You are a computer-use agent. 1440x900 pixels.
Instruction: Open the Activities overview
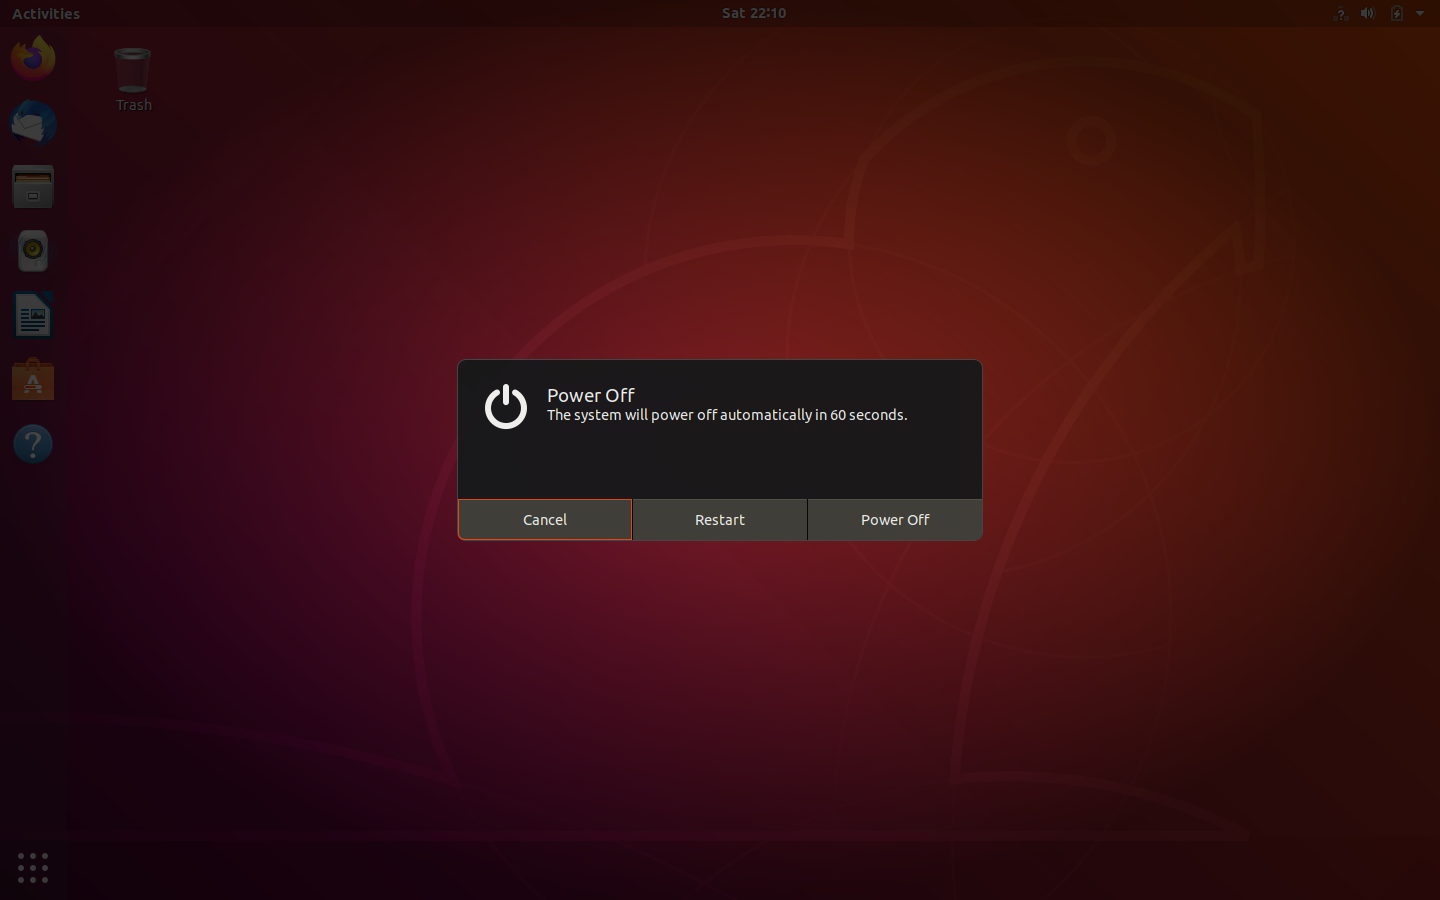click(x=46, y=13)
